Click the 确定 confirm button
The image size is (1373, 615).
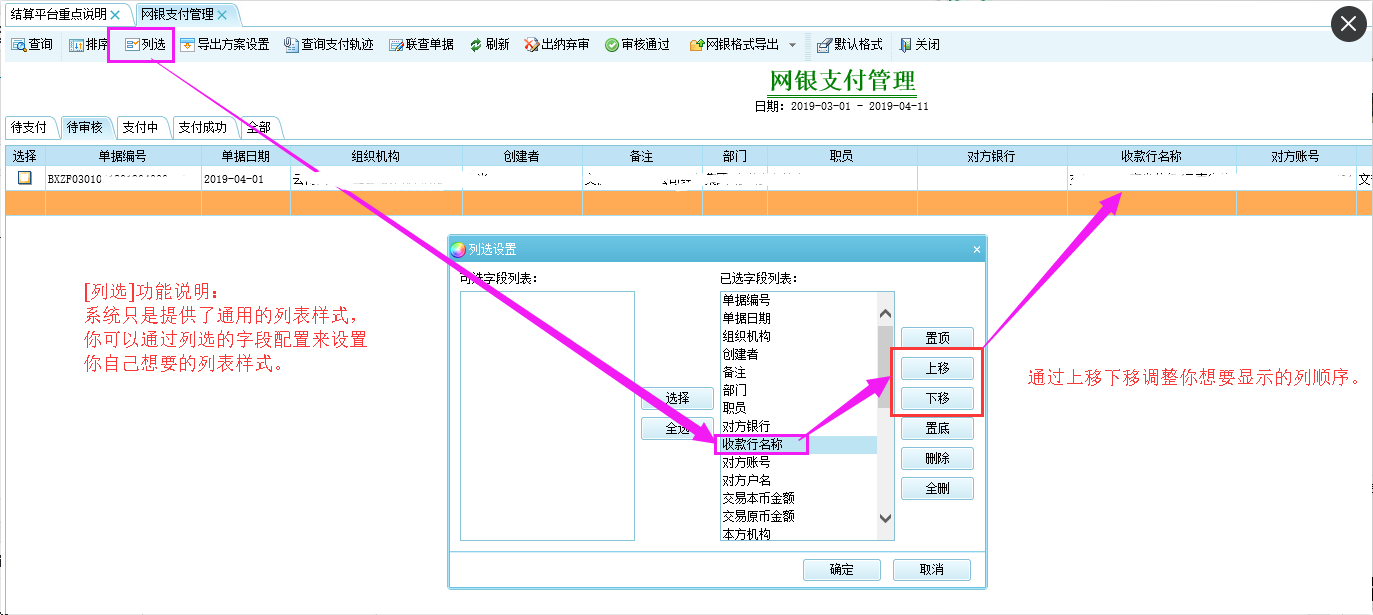click(841, 570)
